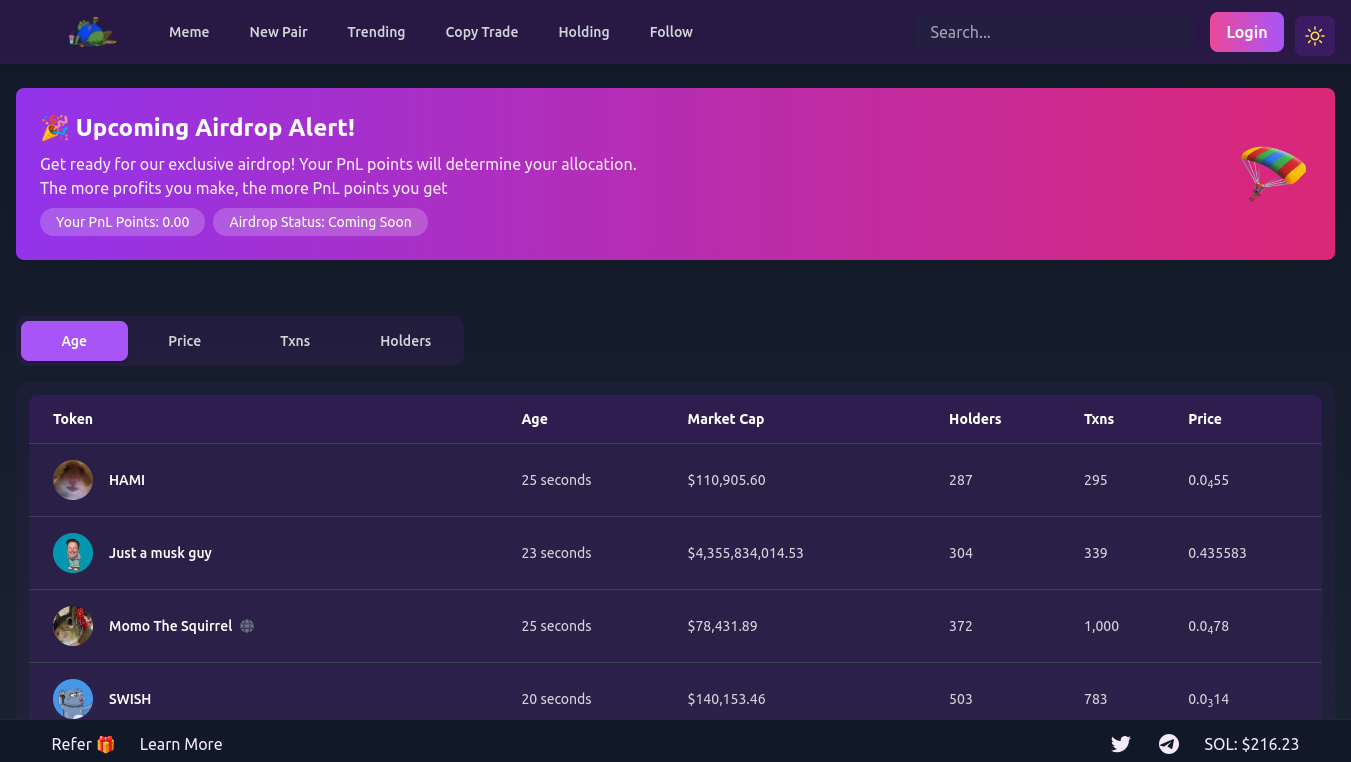
Task: Click the globe icon beside Momo The Squirrel
Action: click(x=247, y=626)
